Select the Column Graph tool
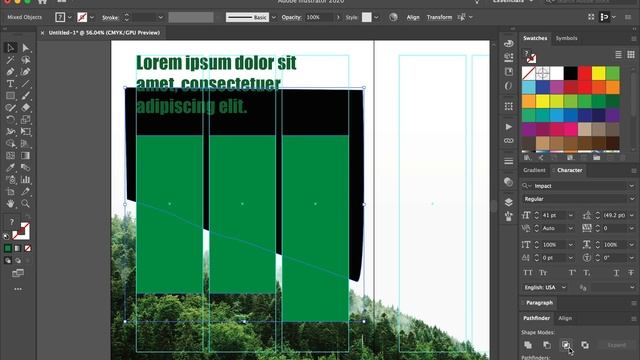The width and height of the screenshot is (640, 360). click(25, 180)
